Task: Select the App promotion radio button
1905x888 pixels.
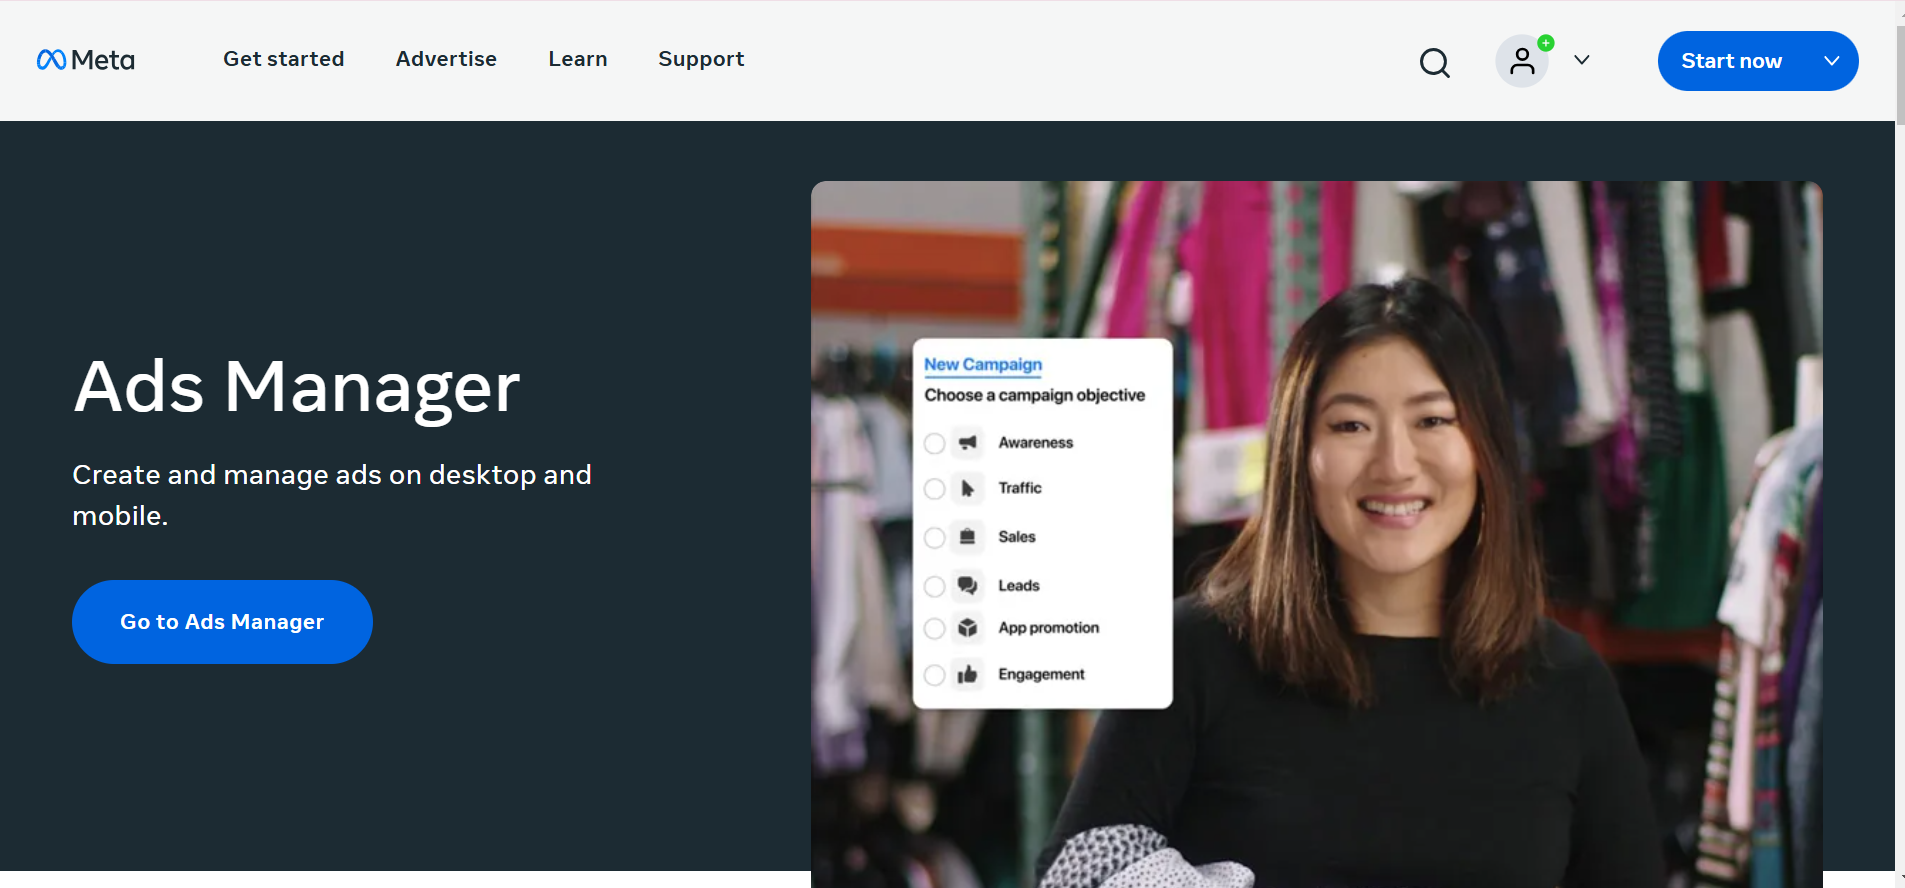Action: tap(934, 629)
